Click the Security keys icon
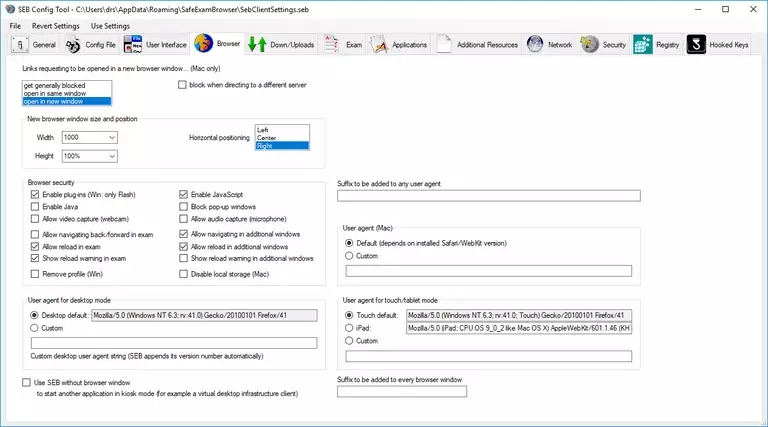 (x=589, y=45)
